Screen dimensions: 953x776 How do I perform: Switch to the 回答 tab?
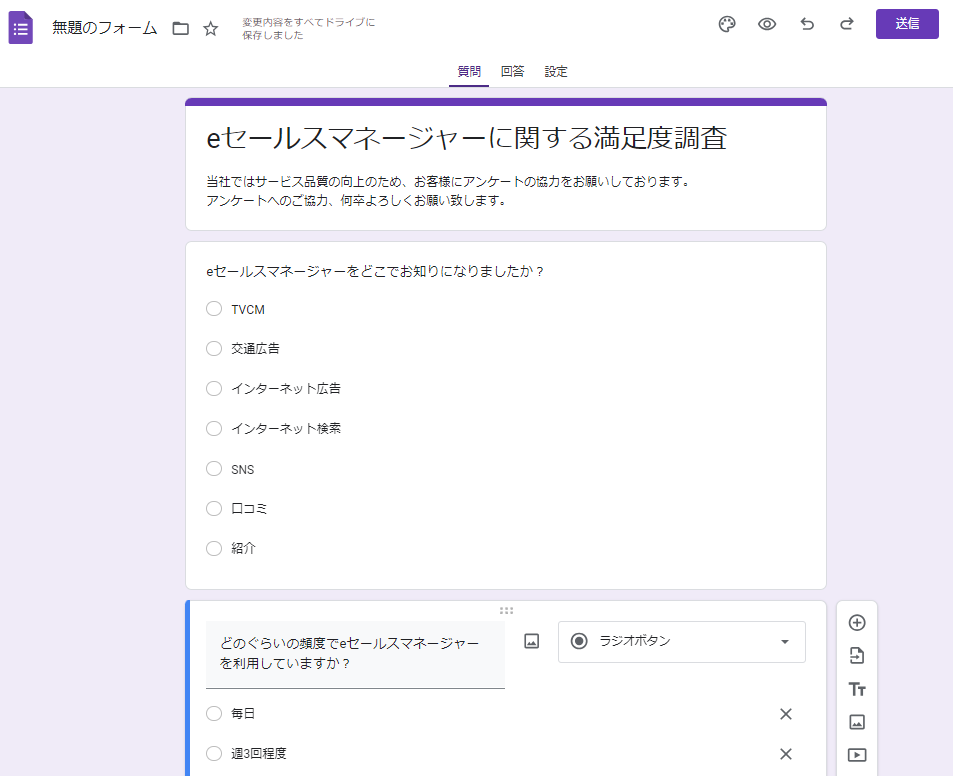(x=512, y=72)
